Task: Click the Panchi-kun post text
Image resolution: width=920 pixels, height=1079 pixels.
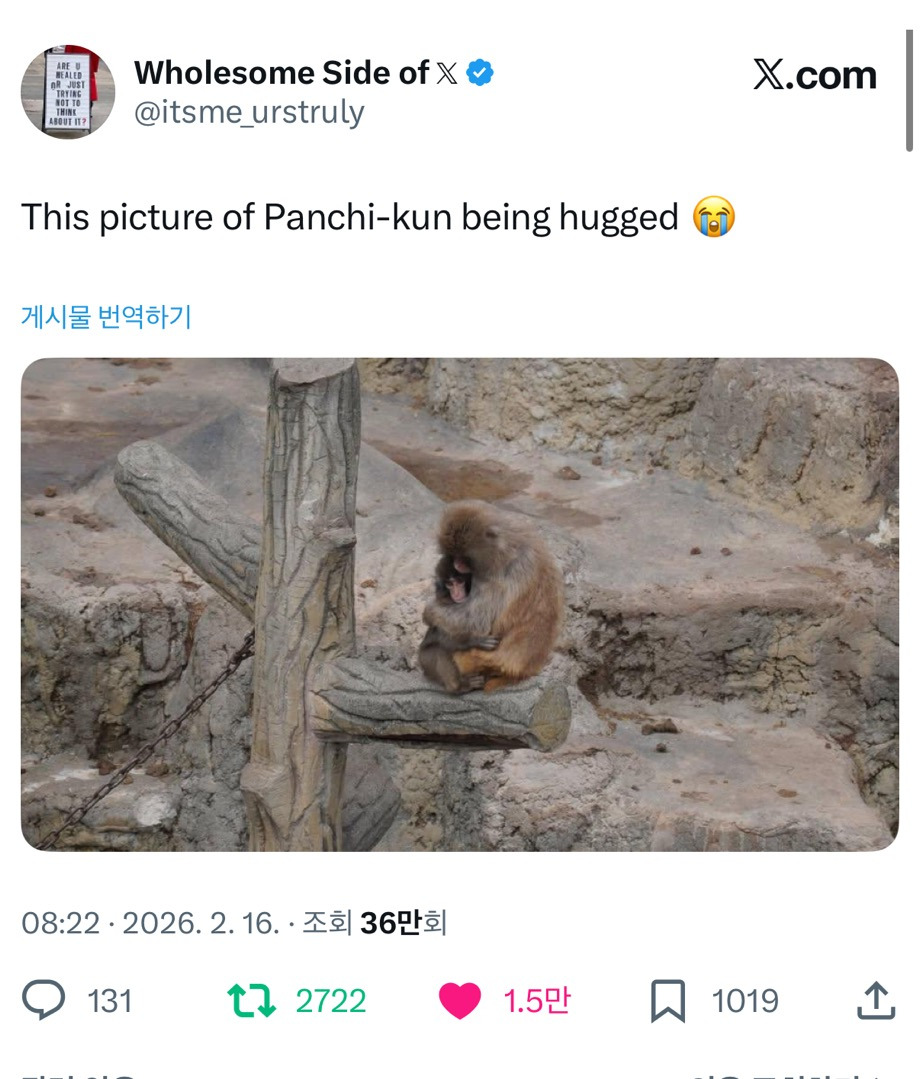Action: (350, 217)
